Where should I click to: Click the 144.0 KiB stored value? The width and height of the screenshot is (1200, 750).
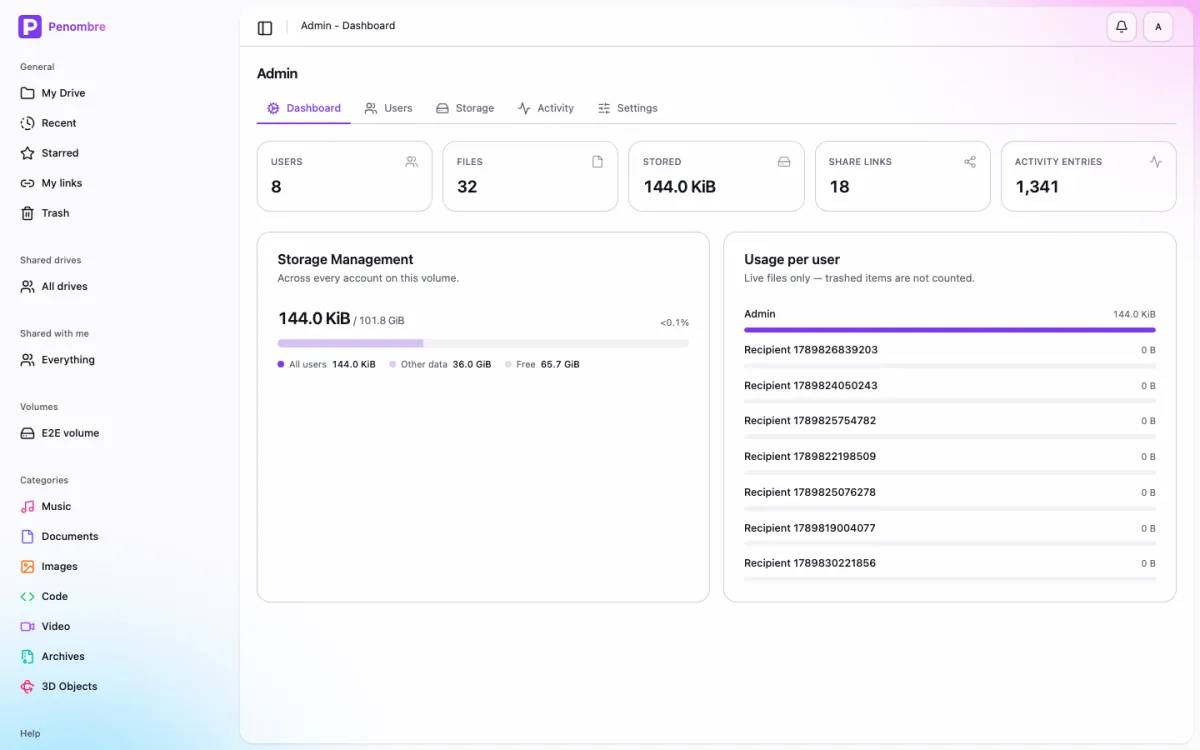[680, 187]
